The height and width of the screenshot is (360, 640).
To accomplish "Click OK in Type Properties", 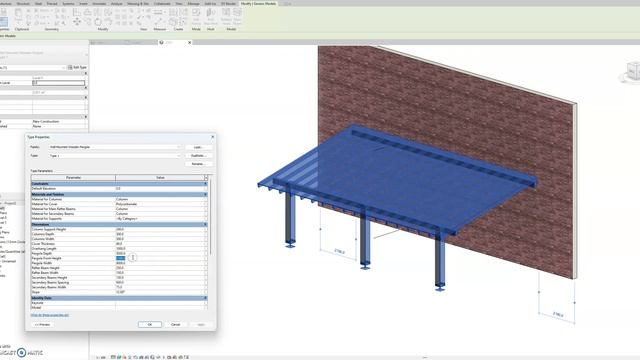I will pyautogui.click(x=150, y=324).
